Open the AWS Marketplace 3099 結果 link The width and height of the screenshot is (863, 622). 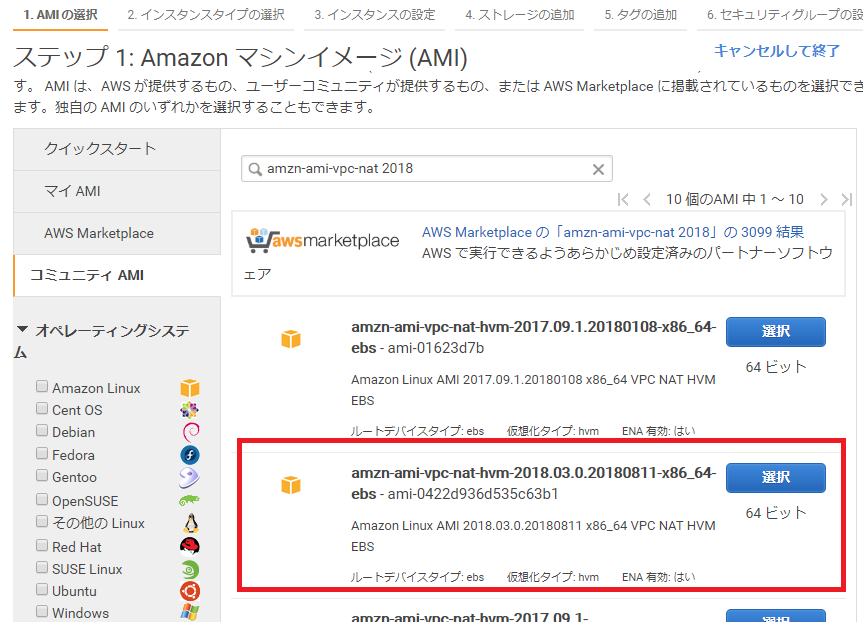click(613, 232)
